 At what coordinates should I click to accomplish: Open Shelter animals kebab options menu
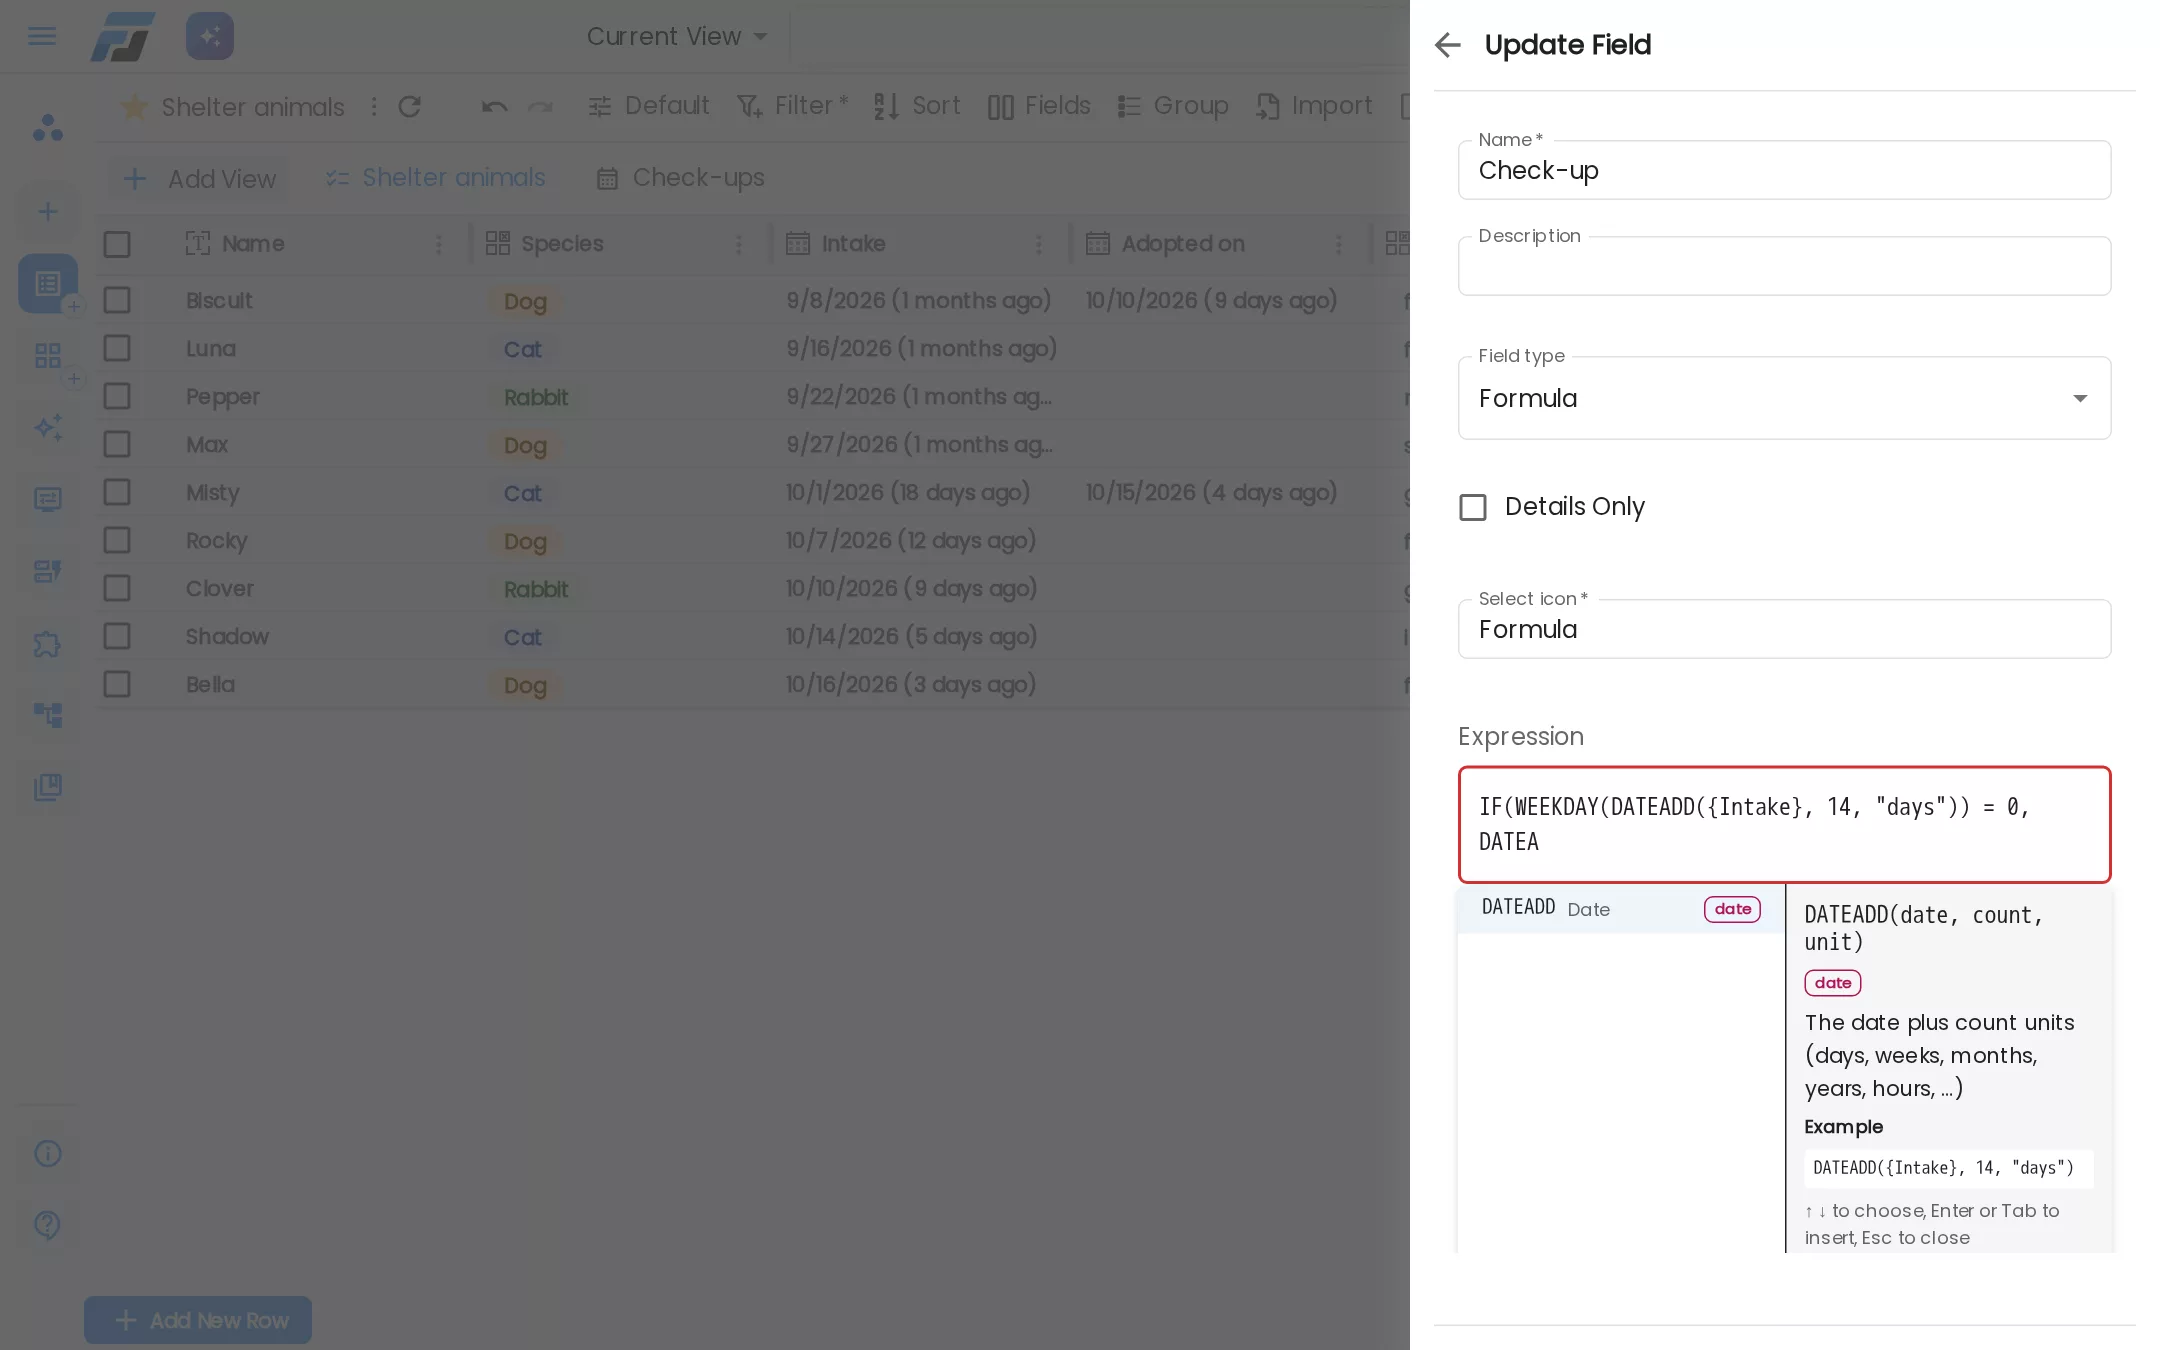(x=374, y=106)
